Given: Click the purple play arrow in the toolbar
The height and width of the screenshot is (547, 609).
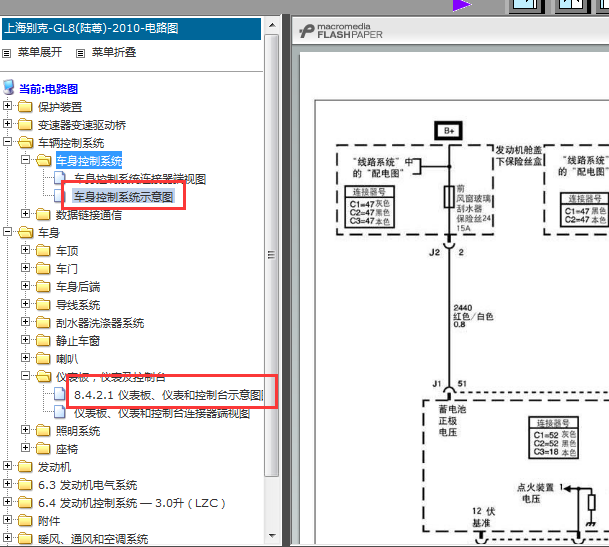Looking at the screenshot, I should coord(461,5).
